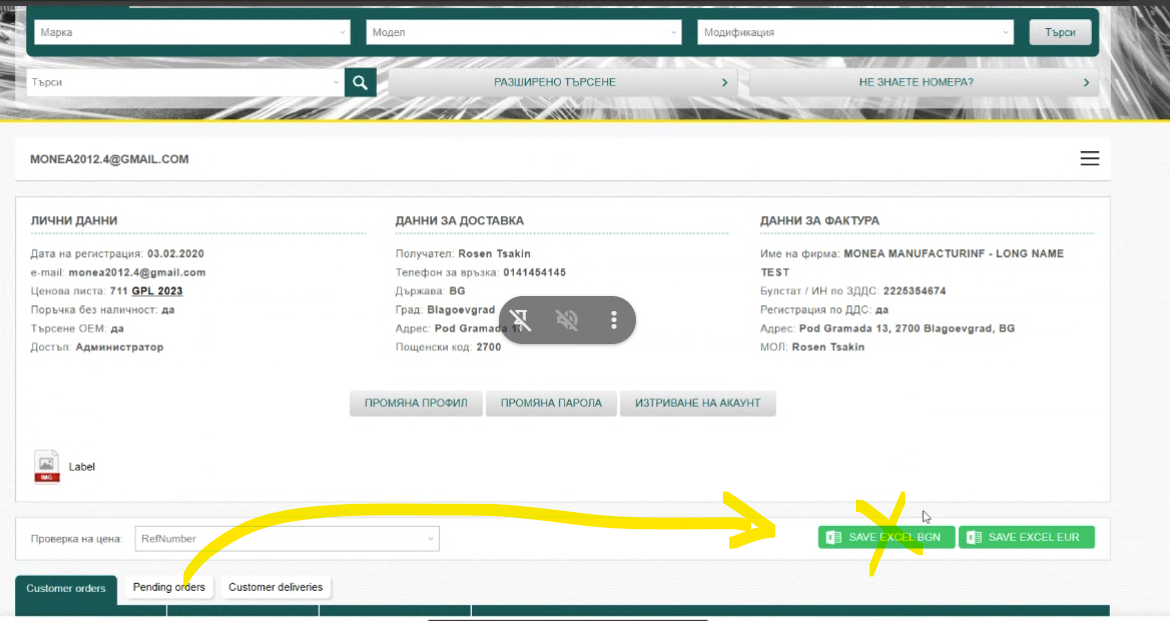This screenshot has width=1170, height=621.
Task: Expand the Марка dropdown
Action: pyautogui.click(x=192, y=32)
